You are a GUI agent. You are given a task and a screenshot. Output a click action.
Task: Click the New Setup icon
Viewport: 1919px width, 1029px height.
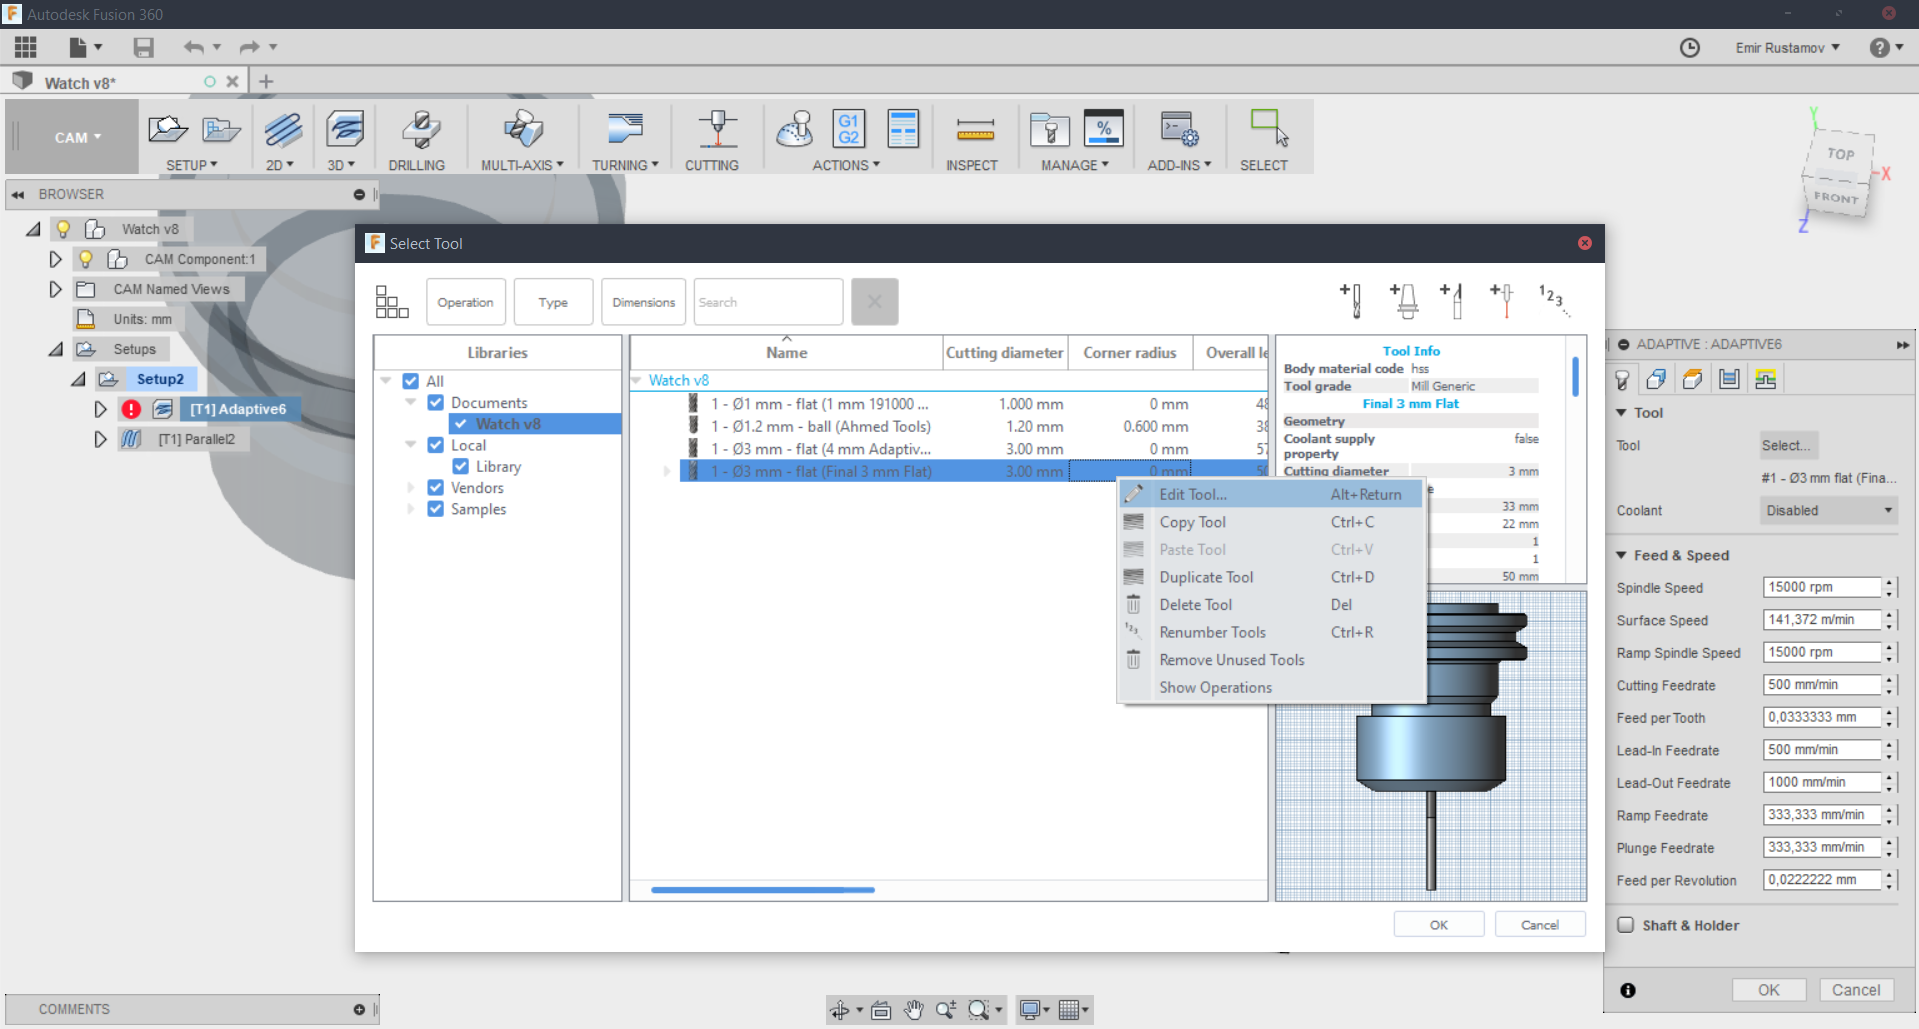[x=167, y=129]
